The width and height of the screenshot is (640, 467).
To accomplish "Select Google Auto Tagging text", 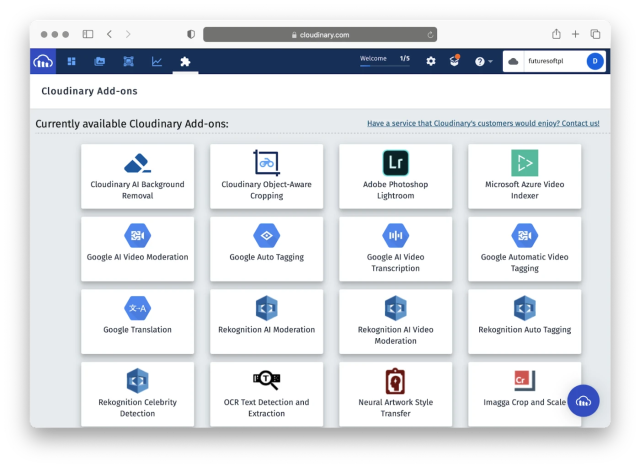I will pos(267,257).
